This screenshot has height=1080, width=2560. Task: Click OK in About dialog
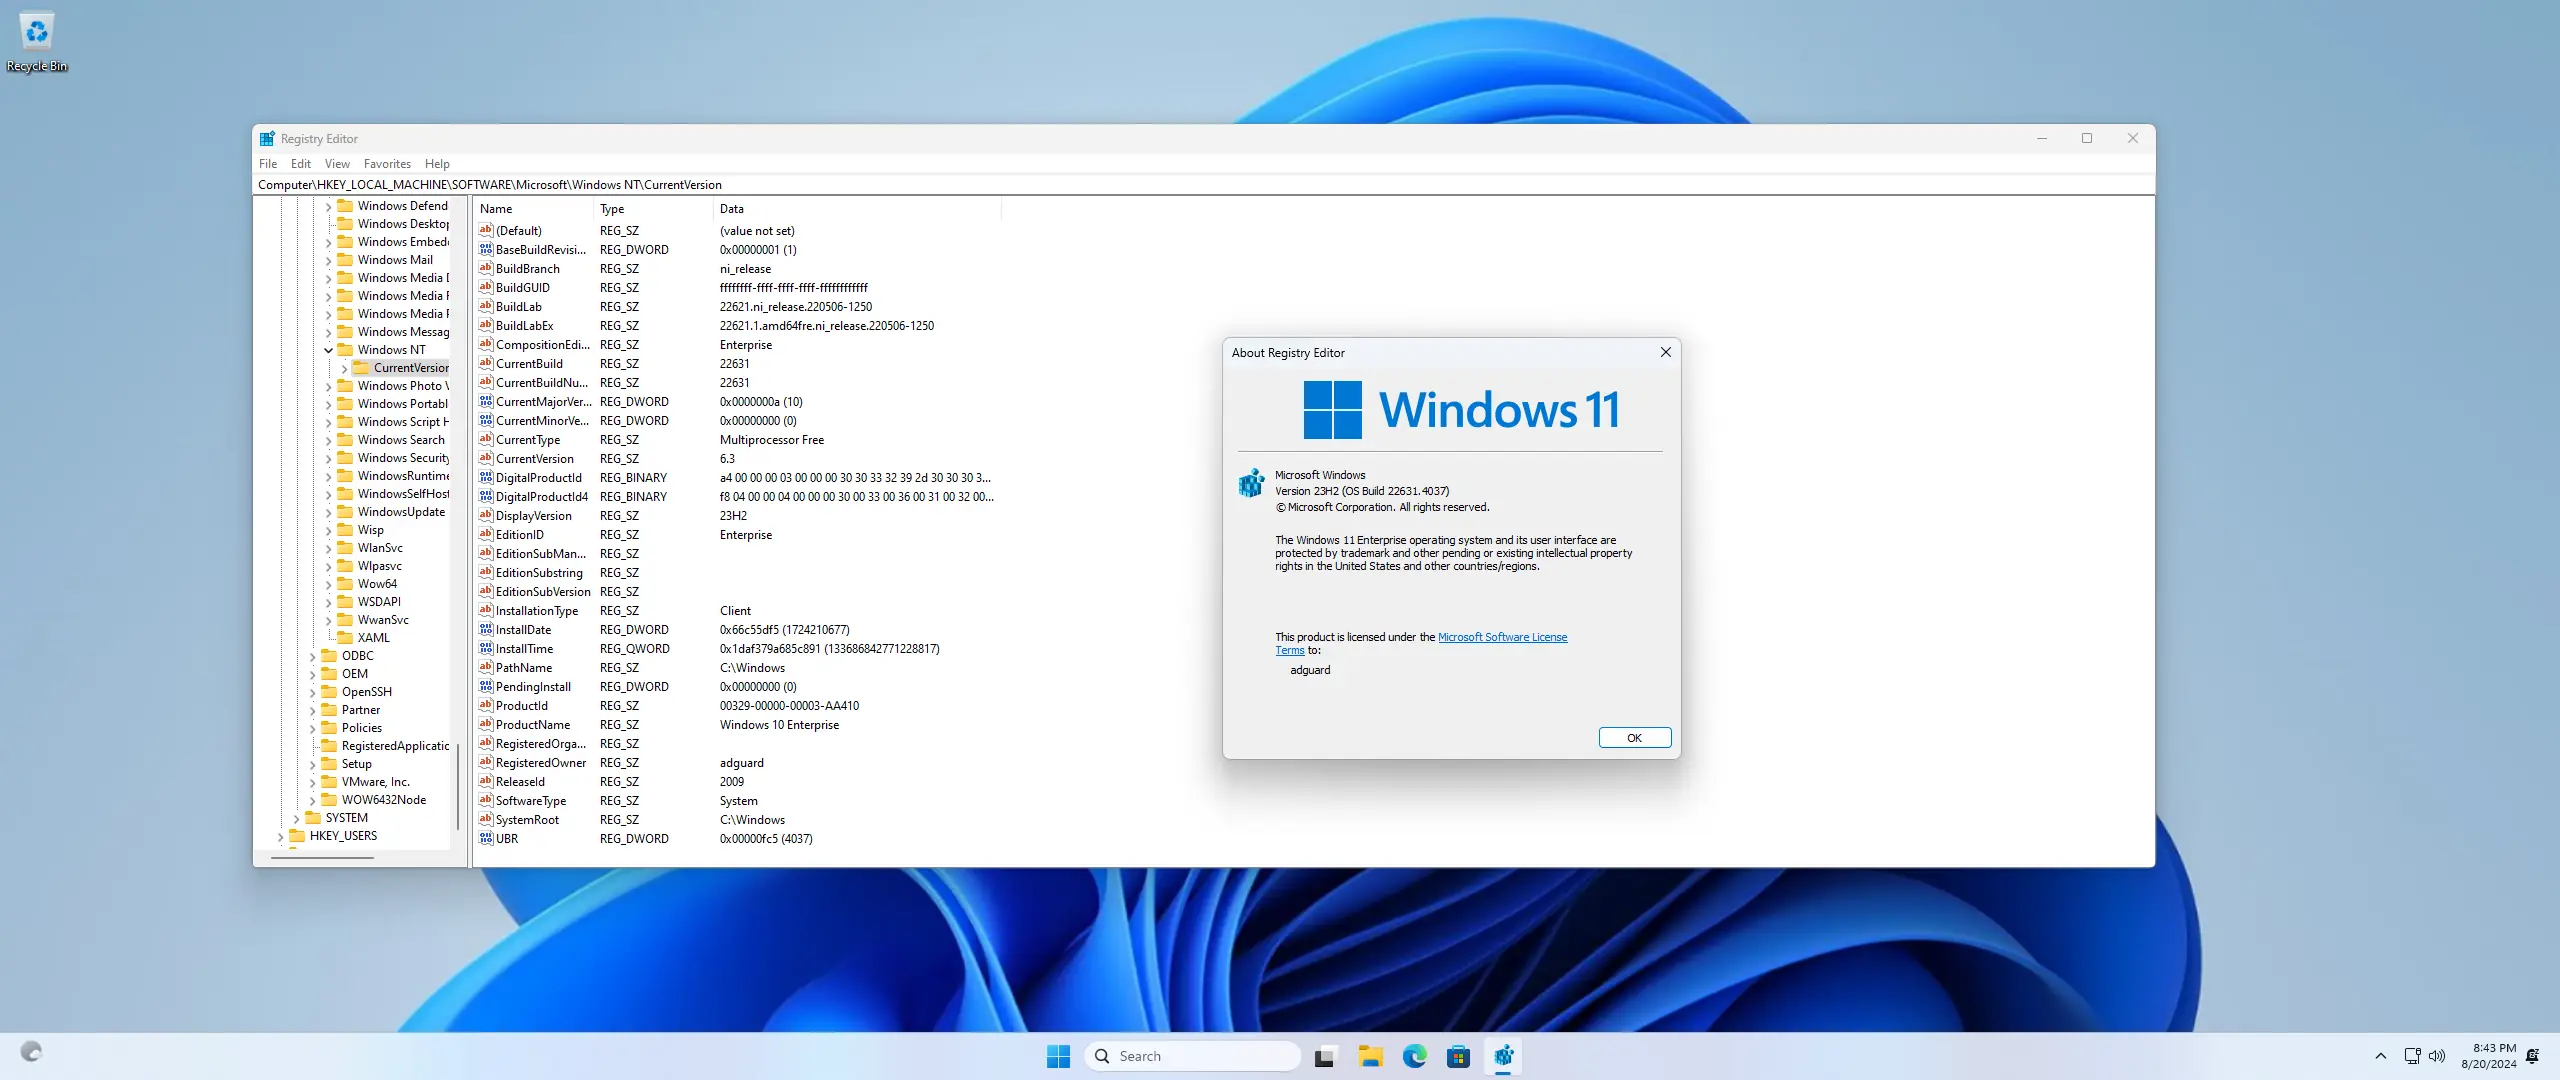pos(1634,738)
